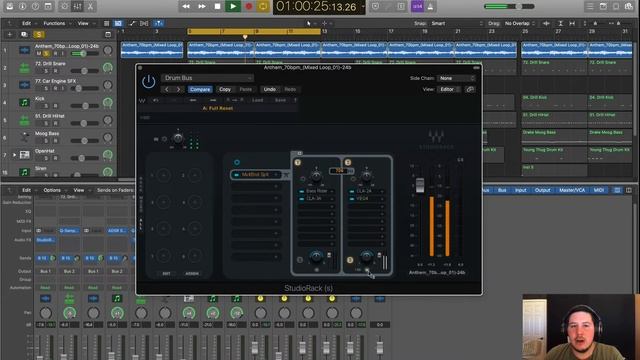Open the Note Pads icon
The image size is (640, 360).
click(603, 7)
